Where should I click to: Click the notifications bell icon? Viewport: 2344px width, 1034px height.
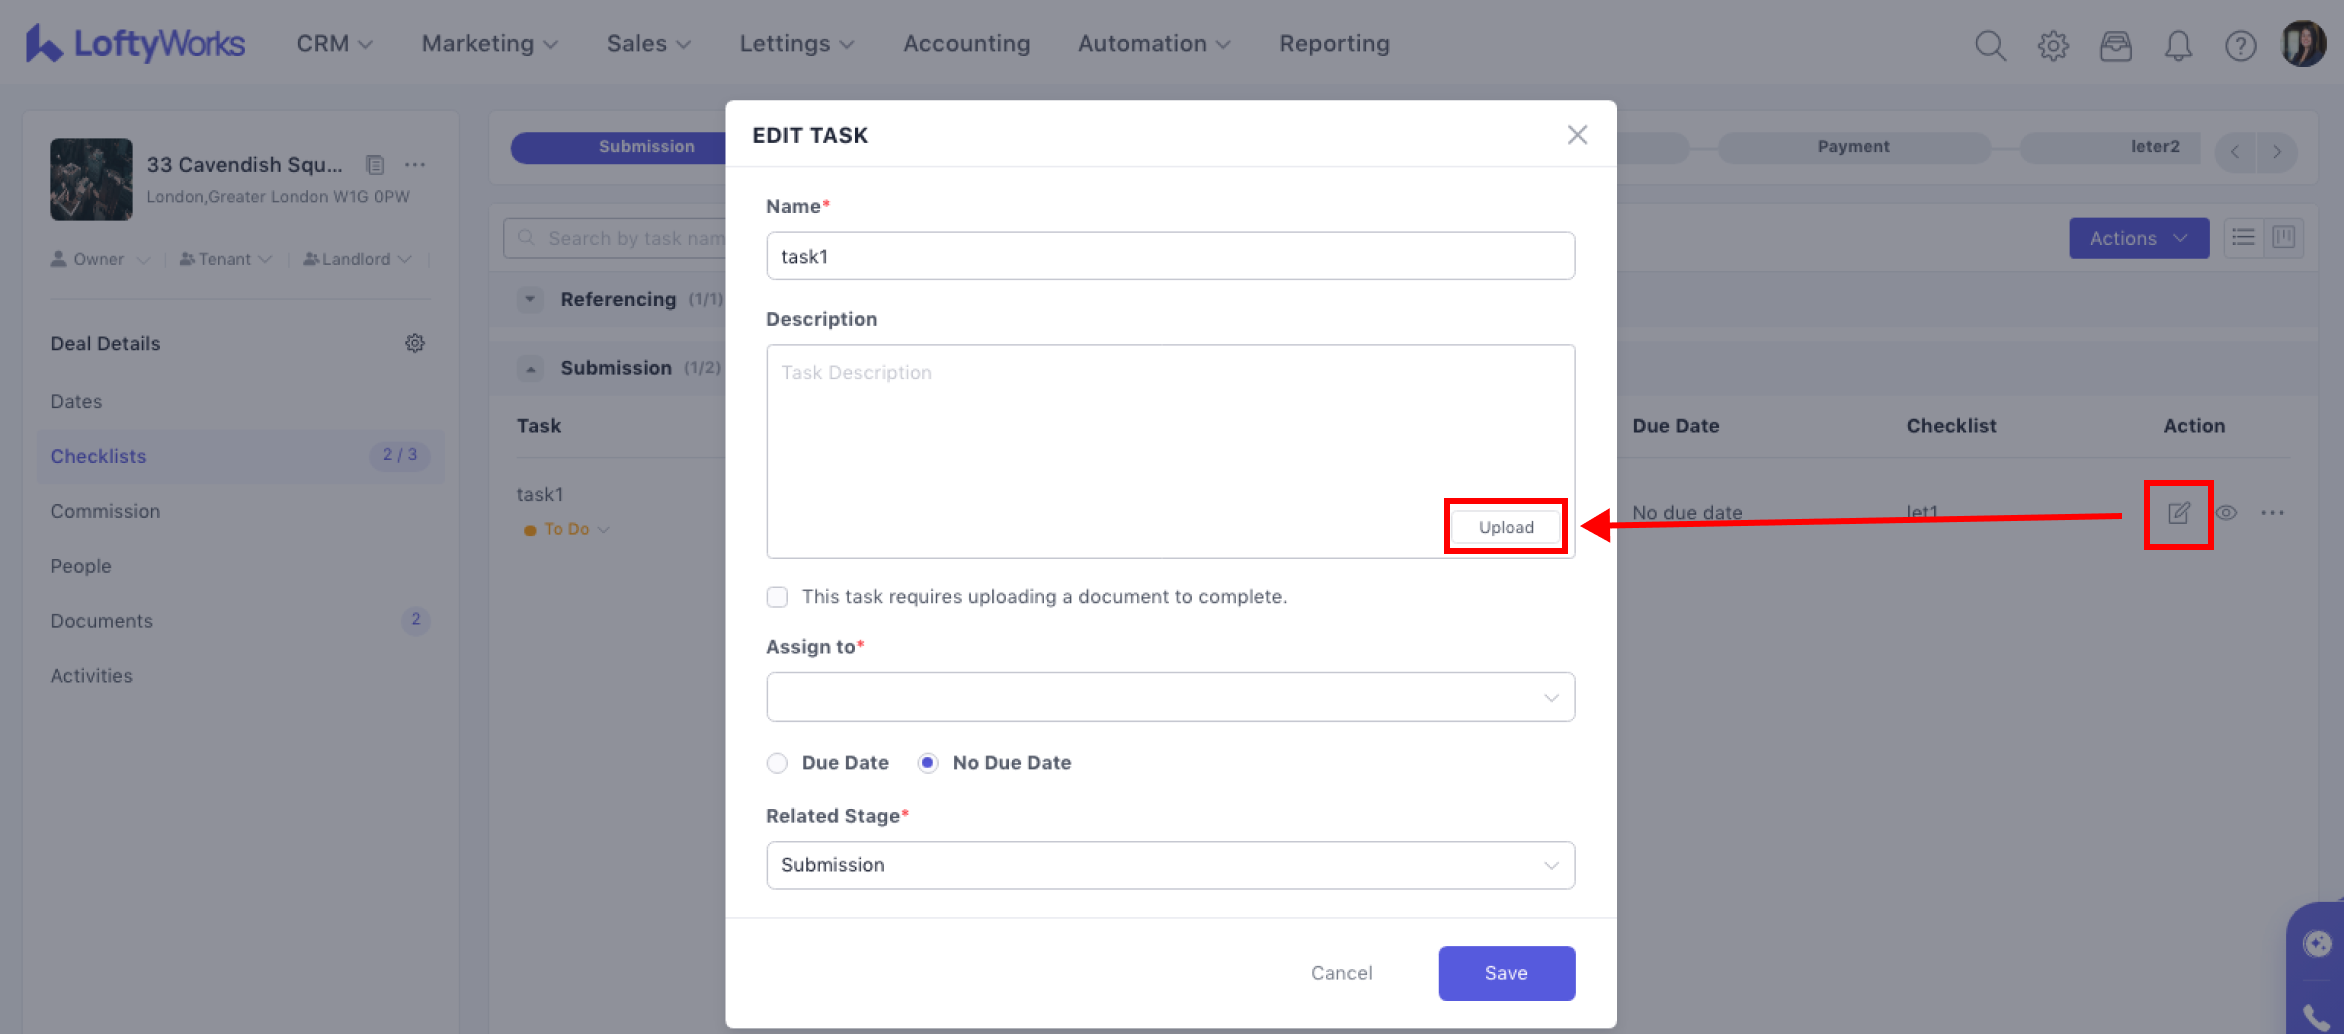pyautogui.click(x=2178, y=45)
